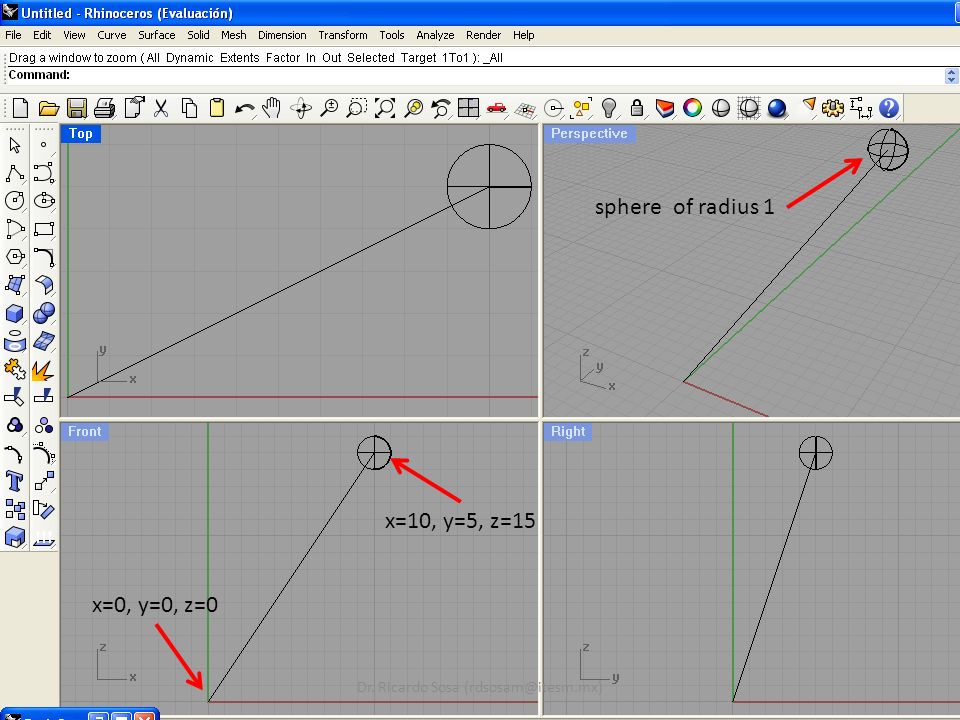Click the Shade viewport sphere icon
Image resolution: width=960 pixels, height=720 pixels.
tap(721, 108)
